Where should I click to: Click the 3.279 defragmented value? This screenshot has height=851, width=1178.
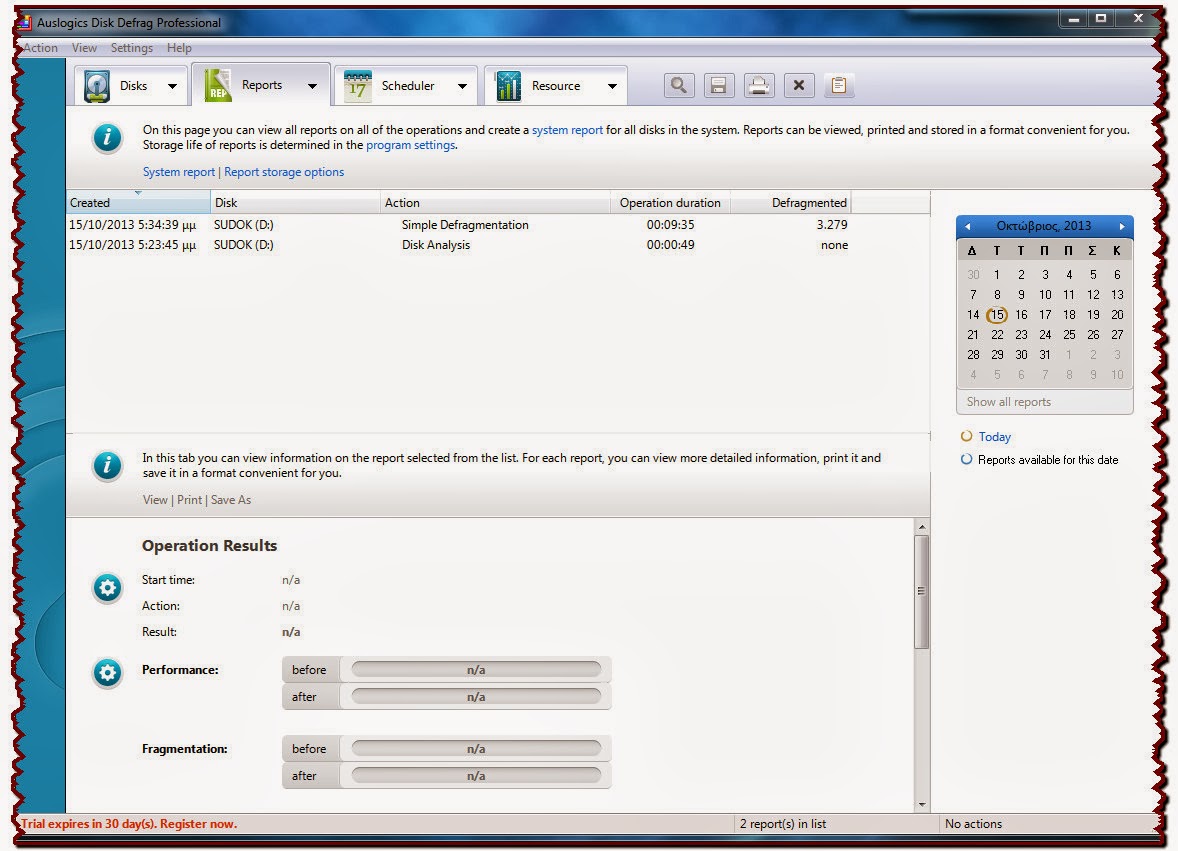pyautogui.click(x=832, y=225)
